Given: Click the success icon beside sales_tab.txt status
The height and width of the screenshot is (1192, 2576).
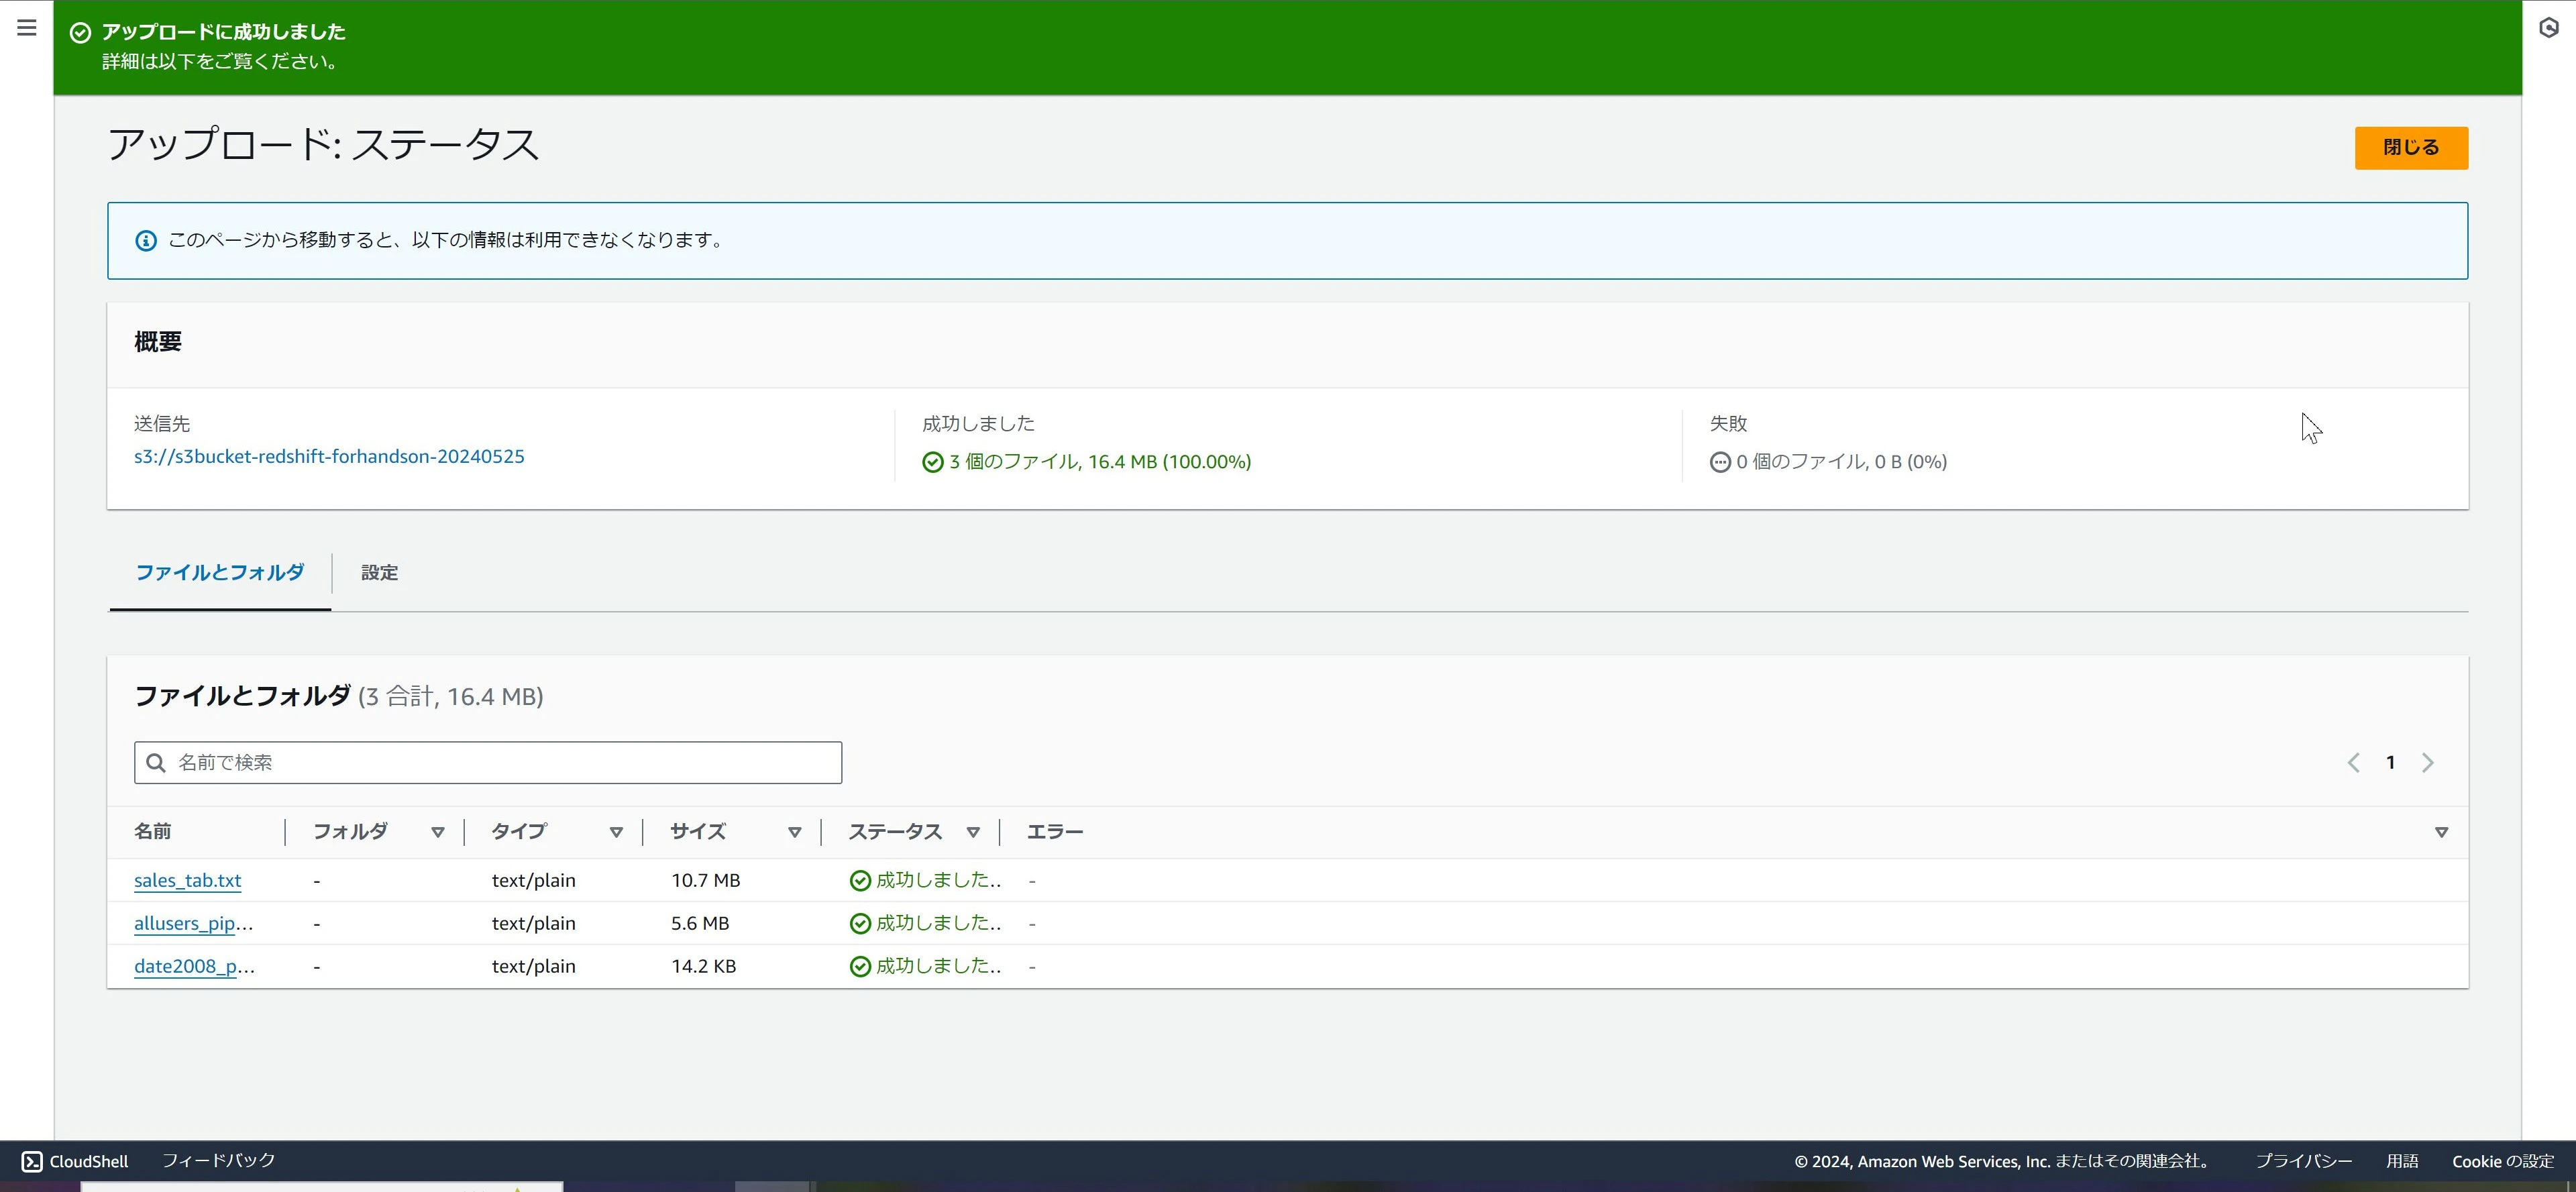Looking at the screenshot, I should pos(860,881).
